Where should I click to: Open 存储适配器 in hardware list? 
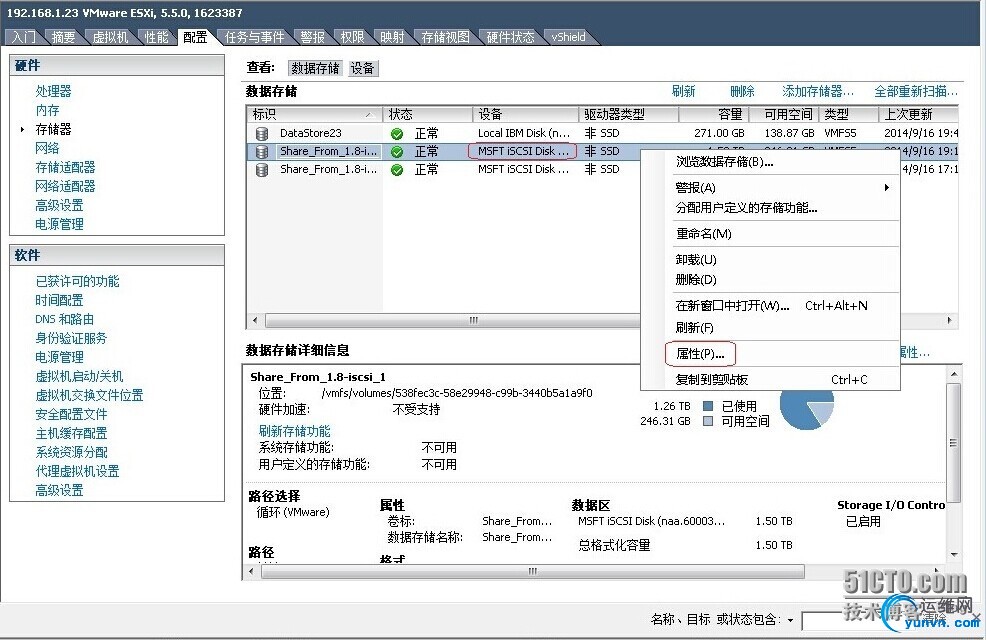(x=65, y=167)
